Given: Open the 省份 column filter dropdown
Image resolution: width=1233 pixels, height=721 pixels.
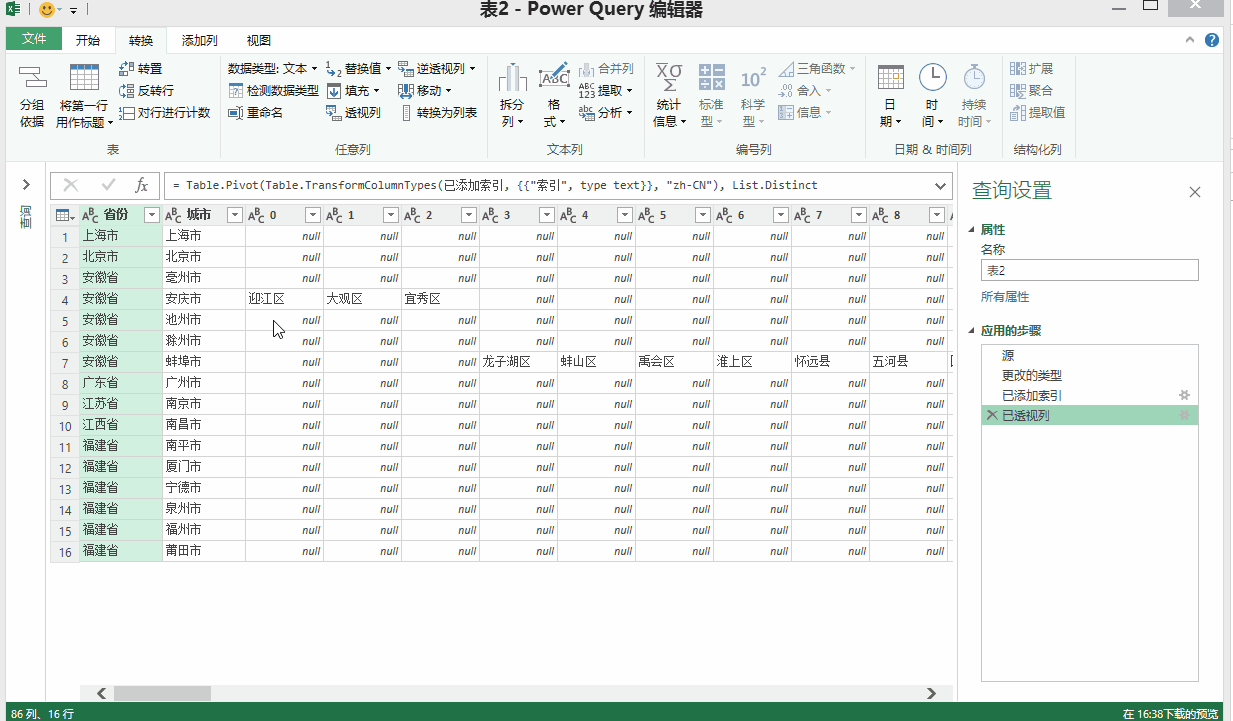Looking at the screenshot, I should (152, 215).
